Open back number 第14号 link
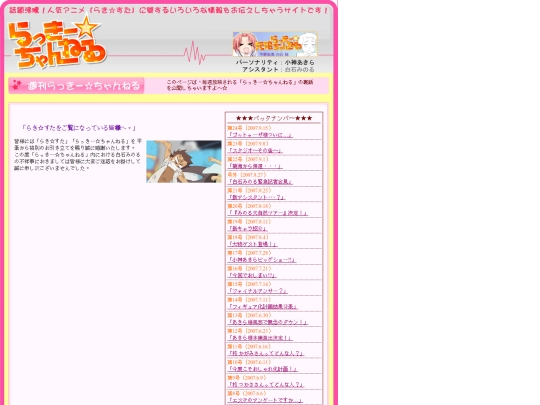Screen dimensions: 540x405 point(263,307)
